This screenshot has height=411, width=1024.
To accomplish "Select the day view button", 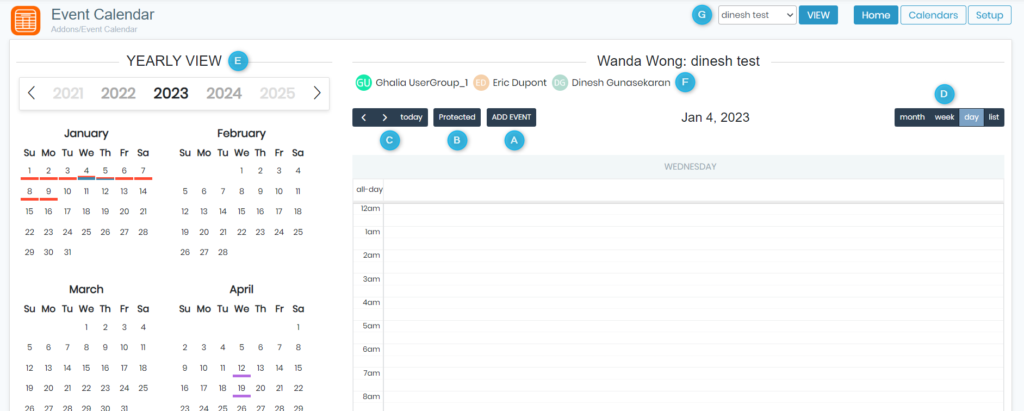I will 972,118.
